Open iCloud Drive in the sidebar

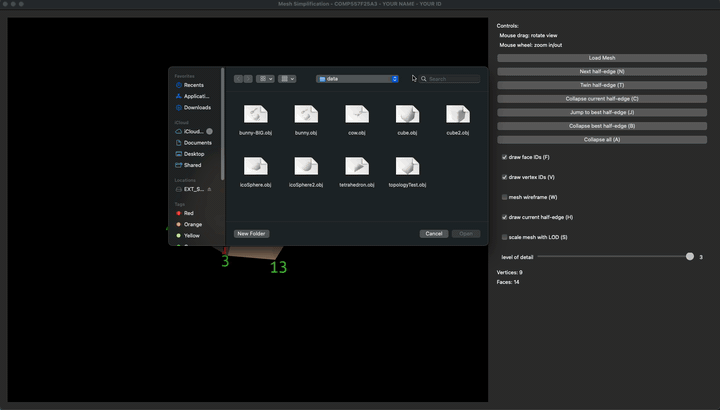[190, 131]
